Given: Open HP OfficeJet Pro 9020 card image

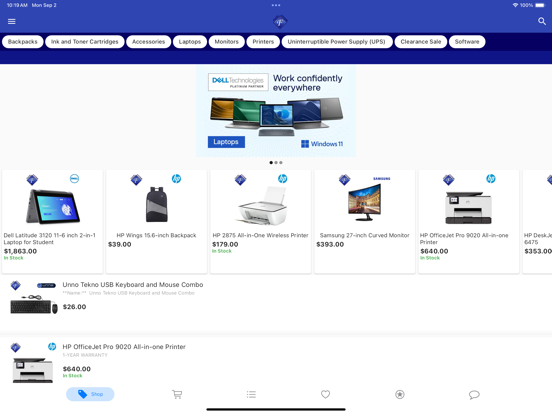Looking at the screenshot, I should [x=468, y=208].
